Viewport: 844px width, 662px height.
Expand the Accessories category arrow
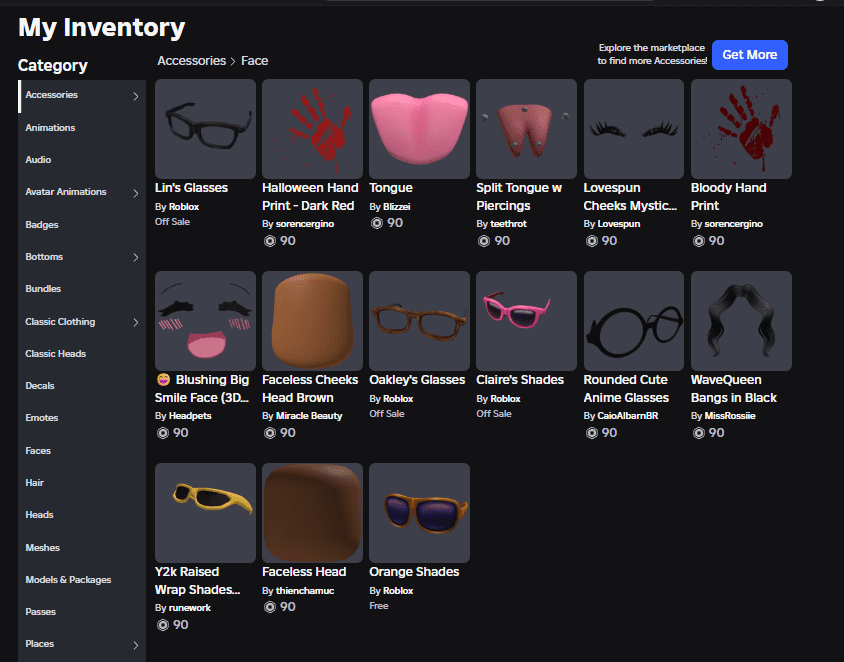click(x=136, y=97)
